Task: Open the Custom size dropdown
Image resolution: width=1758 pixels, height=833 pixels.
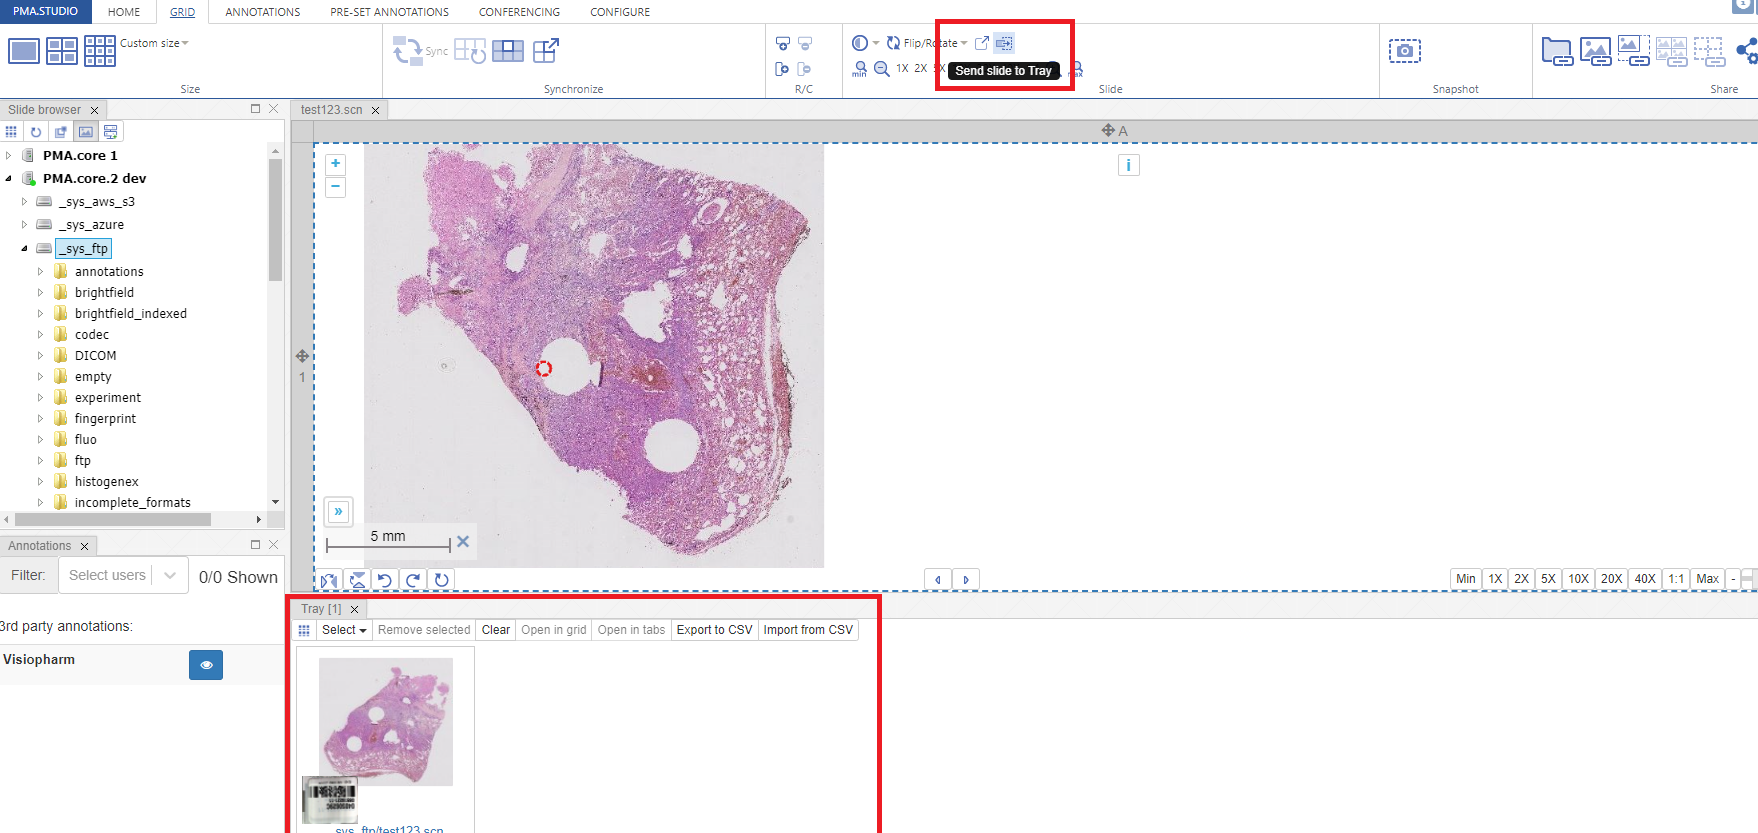Action: (x=154, y=43)
